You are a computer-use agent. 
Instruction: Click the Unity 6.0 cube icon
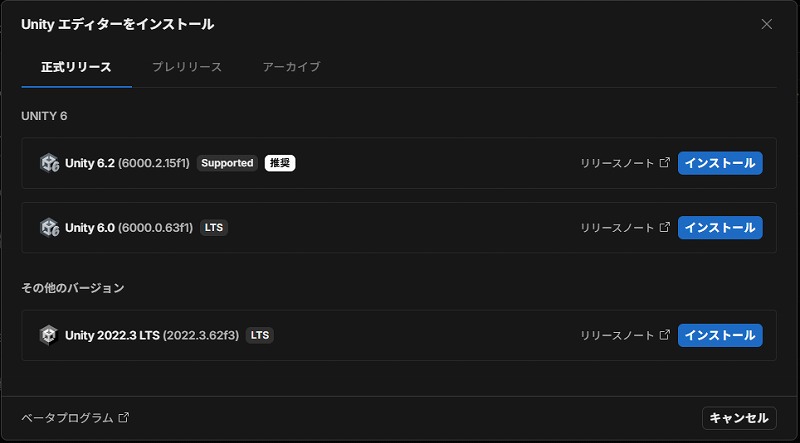[x=49, y=228]
